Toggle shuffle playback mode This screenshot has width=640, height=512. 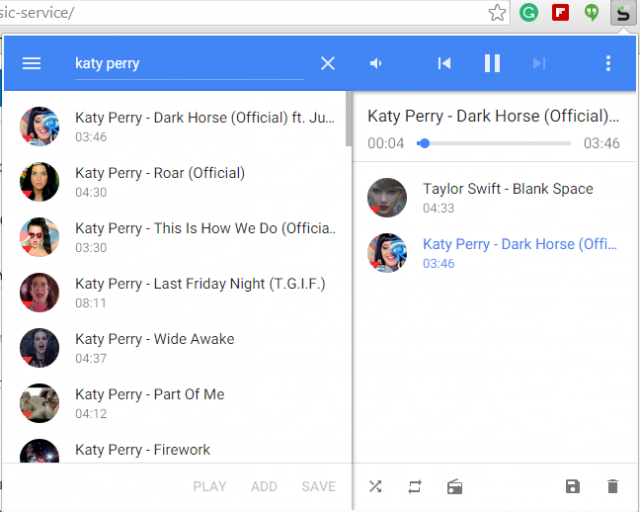(x=375, y=487)
